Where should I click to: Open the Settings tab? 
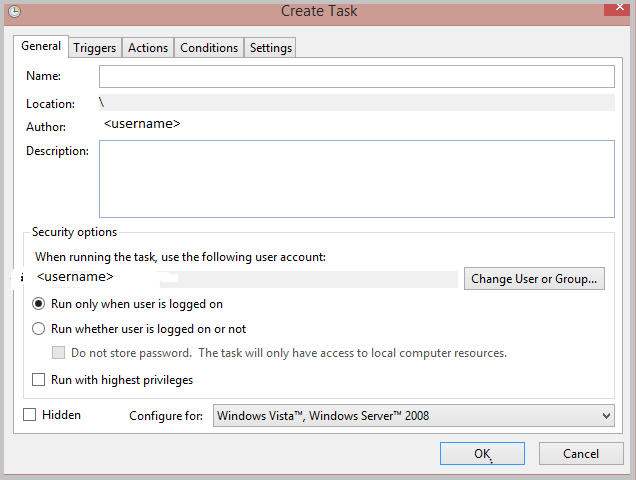[271, 48]
